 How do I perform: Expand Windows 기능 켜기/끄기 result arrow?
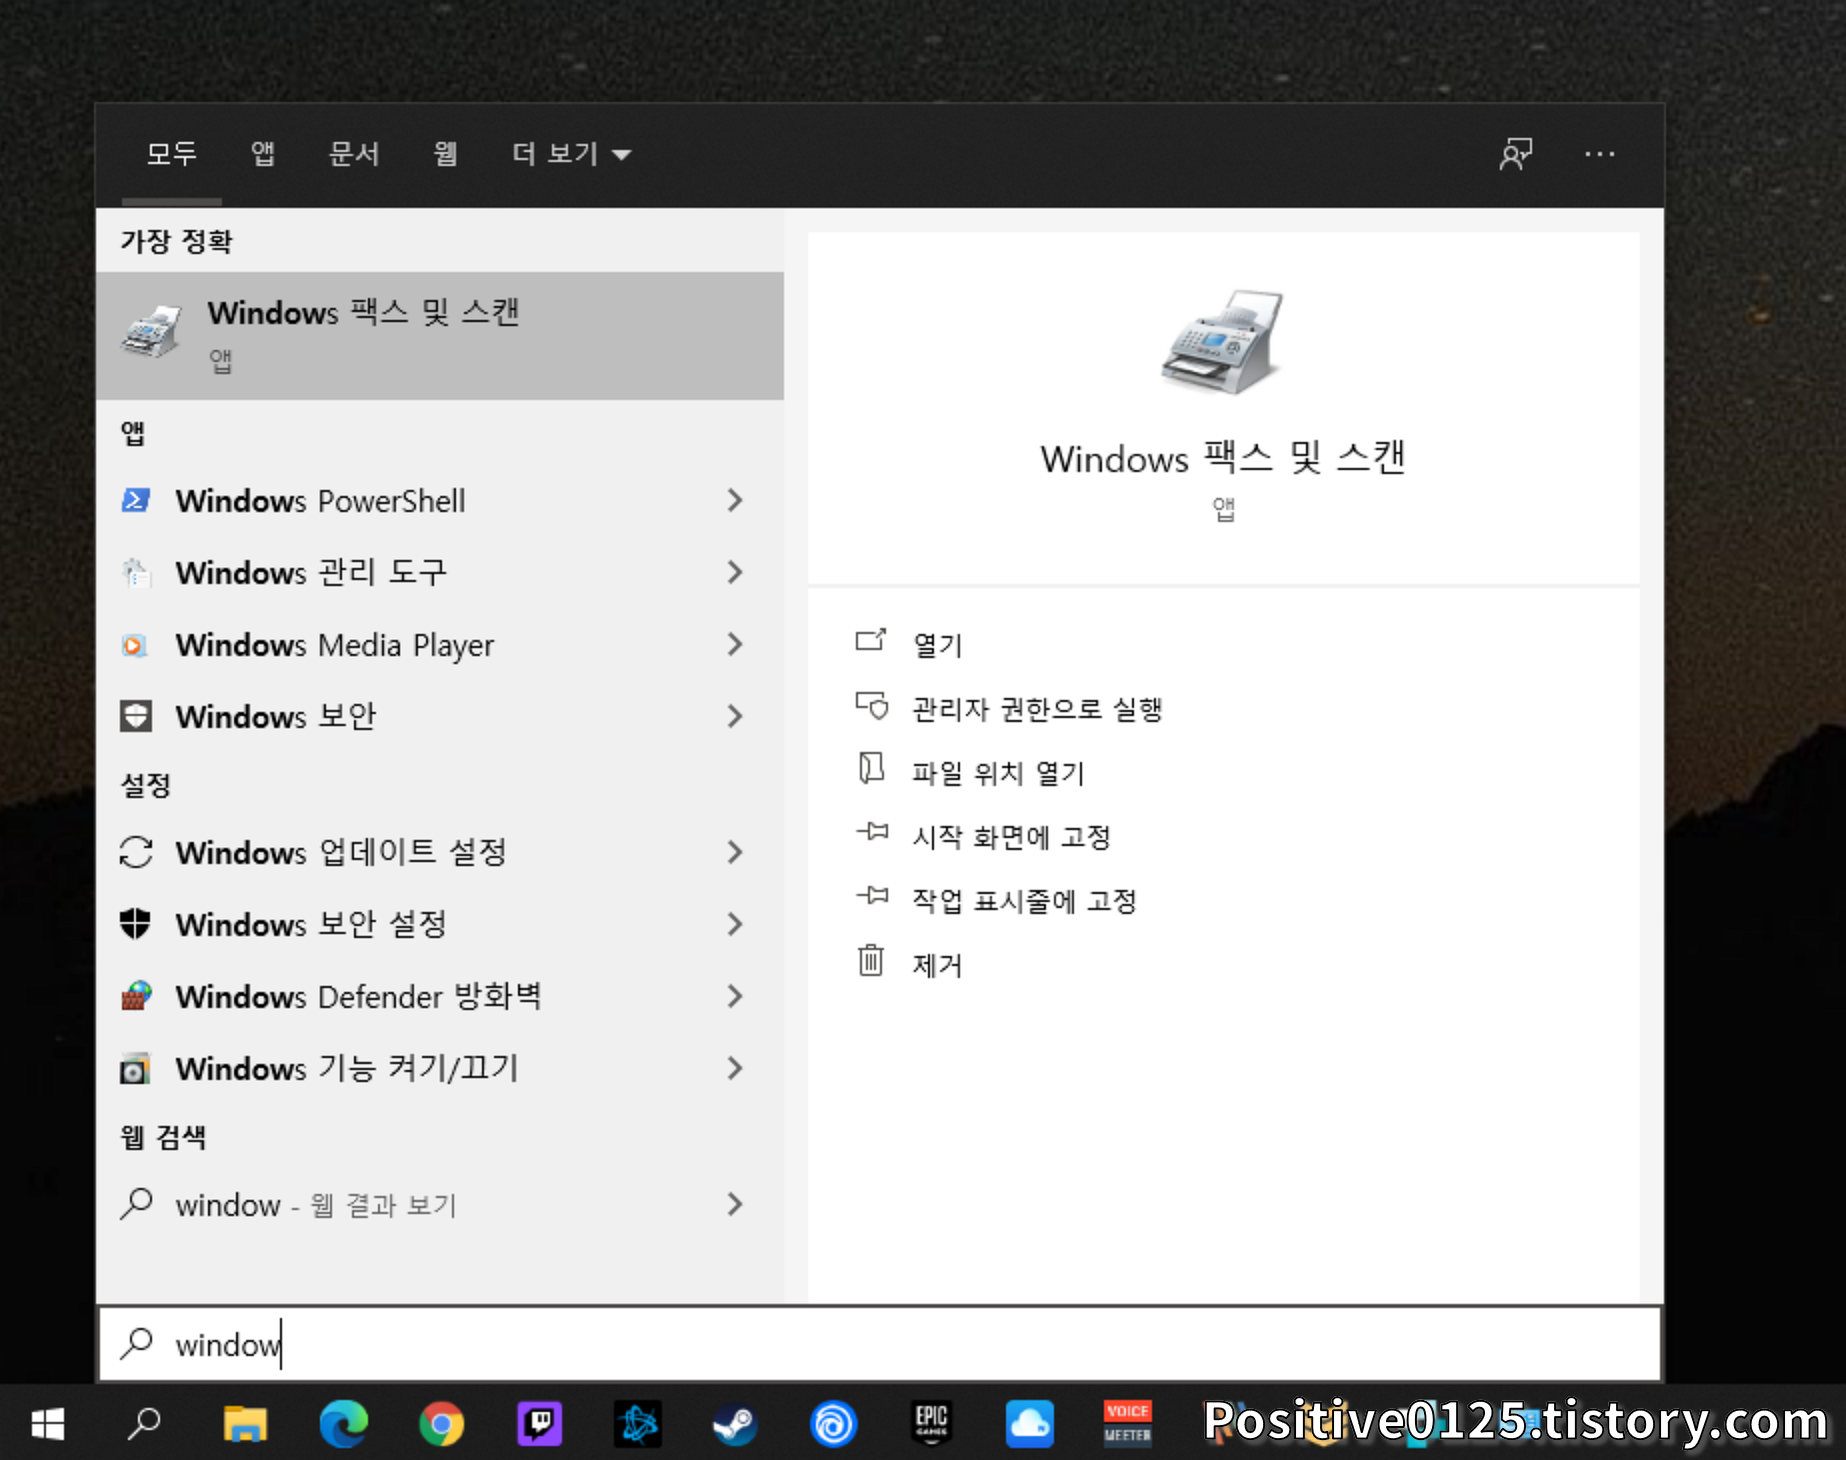[735, 1068]
